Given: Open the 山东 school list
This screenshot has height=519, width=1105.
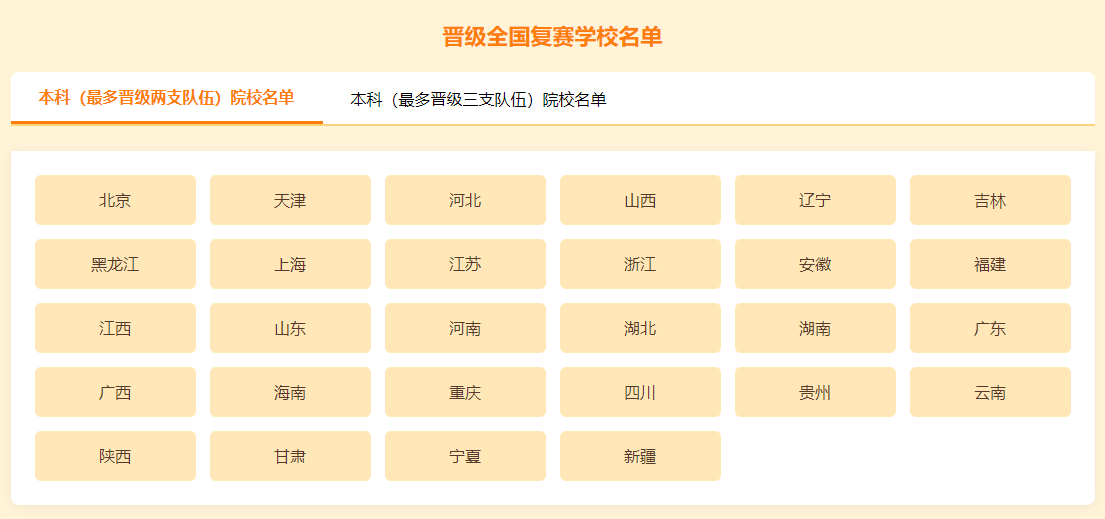Looking at the screenshot, I should 290,328.
